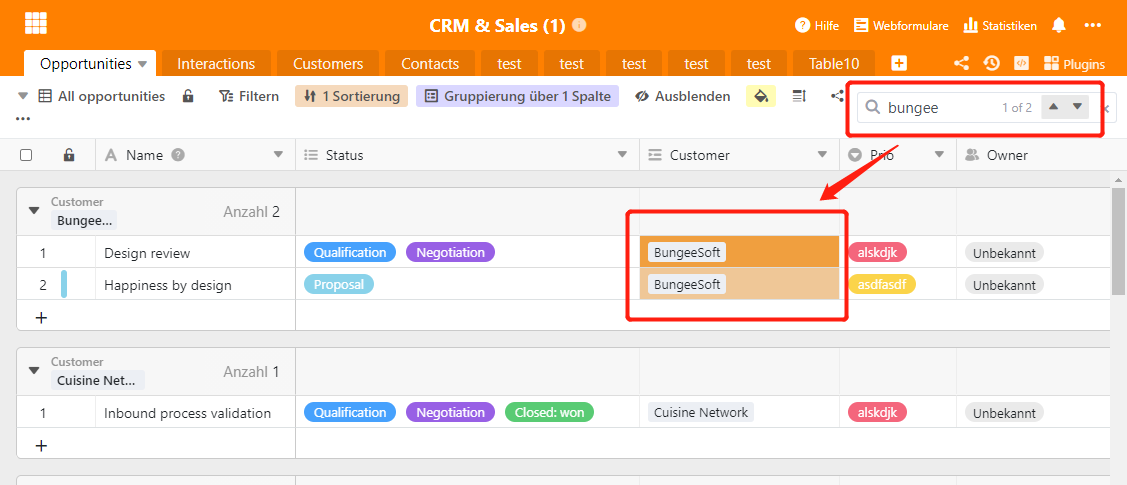Toggle the select-all rows checkbox
This screenshot has height=485, width=1127.
[x=26, y=155]
